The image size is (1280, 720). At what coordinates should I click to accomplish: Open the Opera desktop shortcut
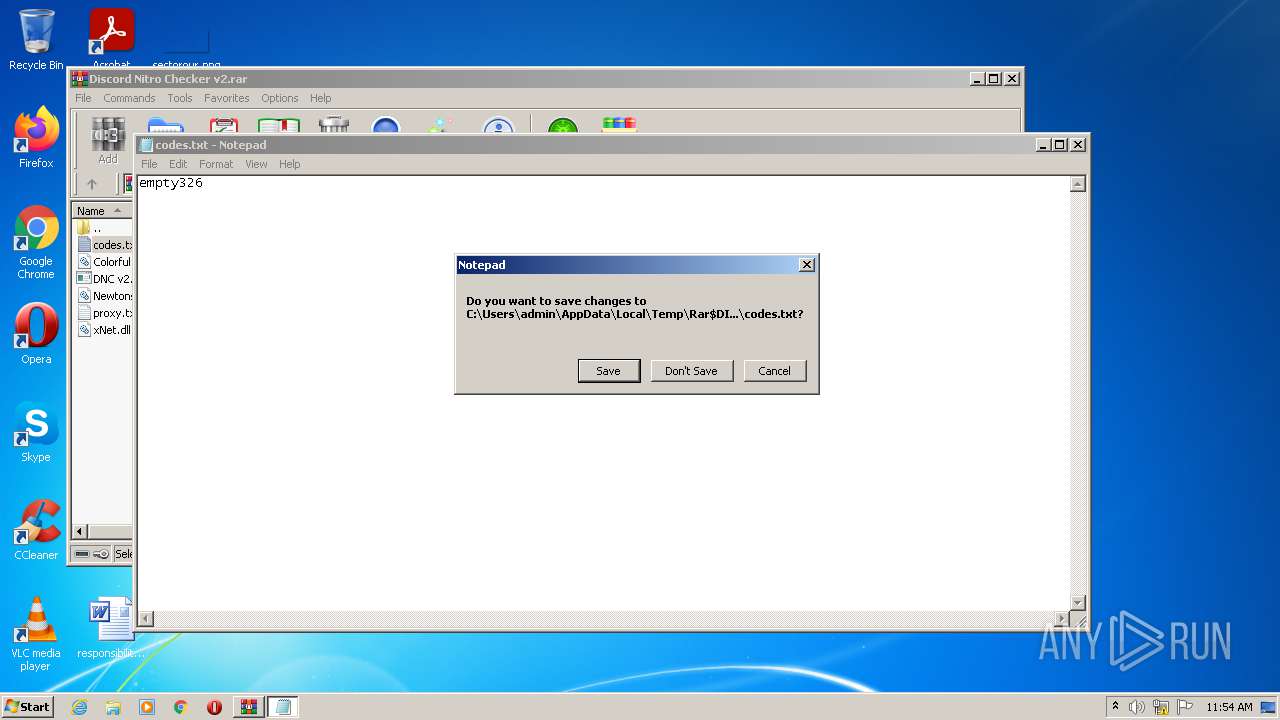pos(36,334)
